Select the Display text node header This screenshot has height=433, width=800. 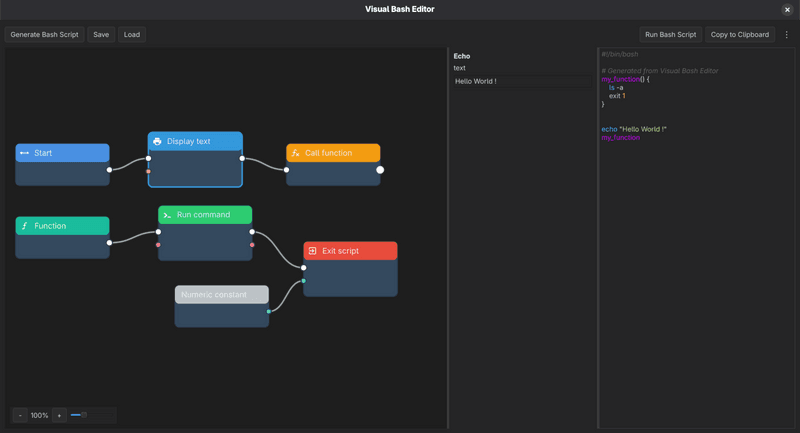pos(195,141)
